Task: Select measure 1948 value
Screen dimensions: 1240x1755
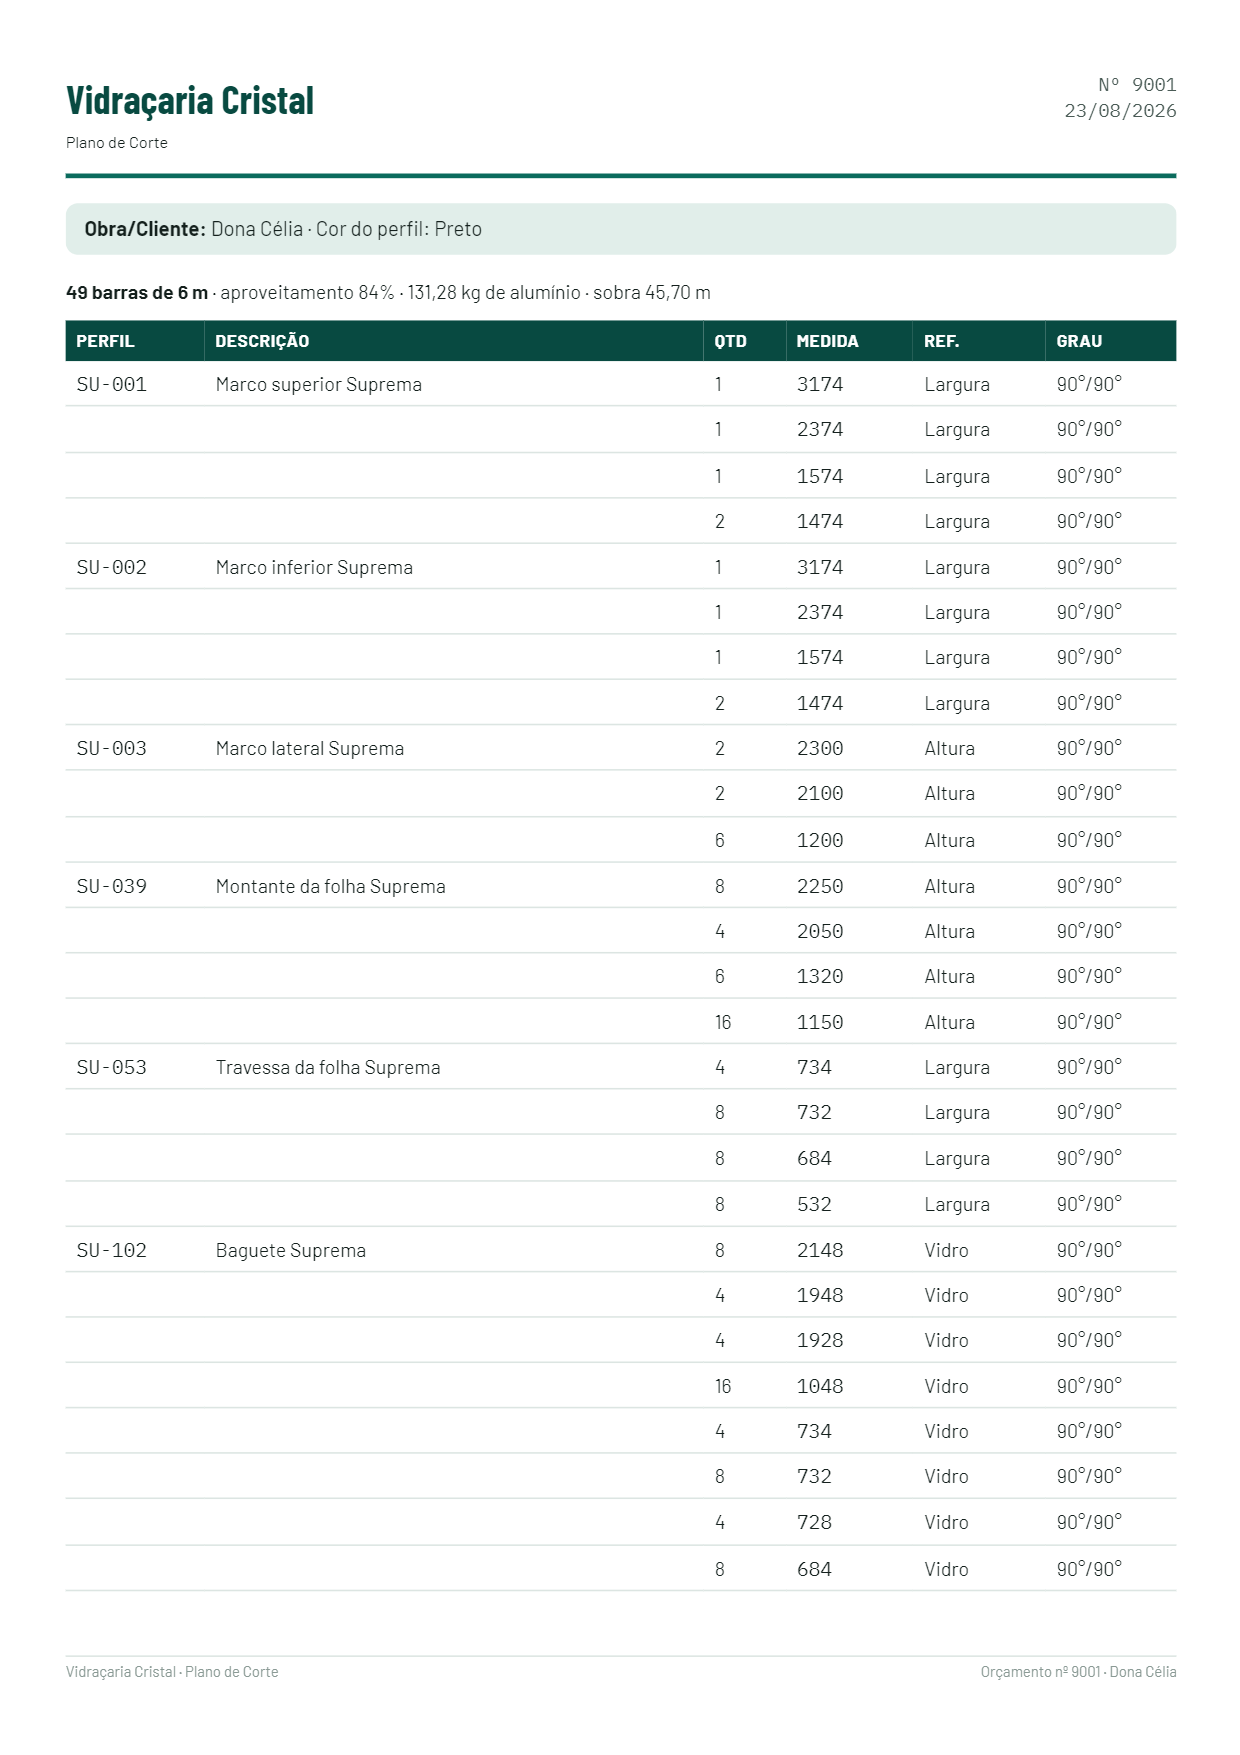Action: point(820,1295)
